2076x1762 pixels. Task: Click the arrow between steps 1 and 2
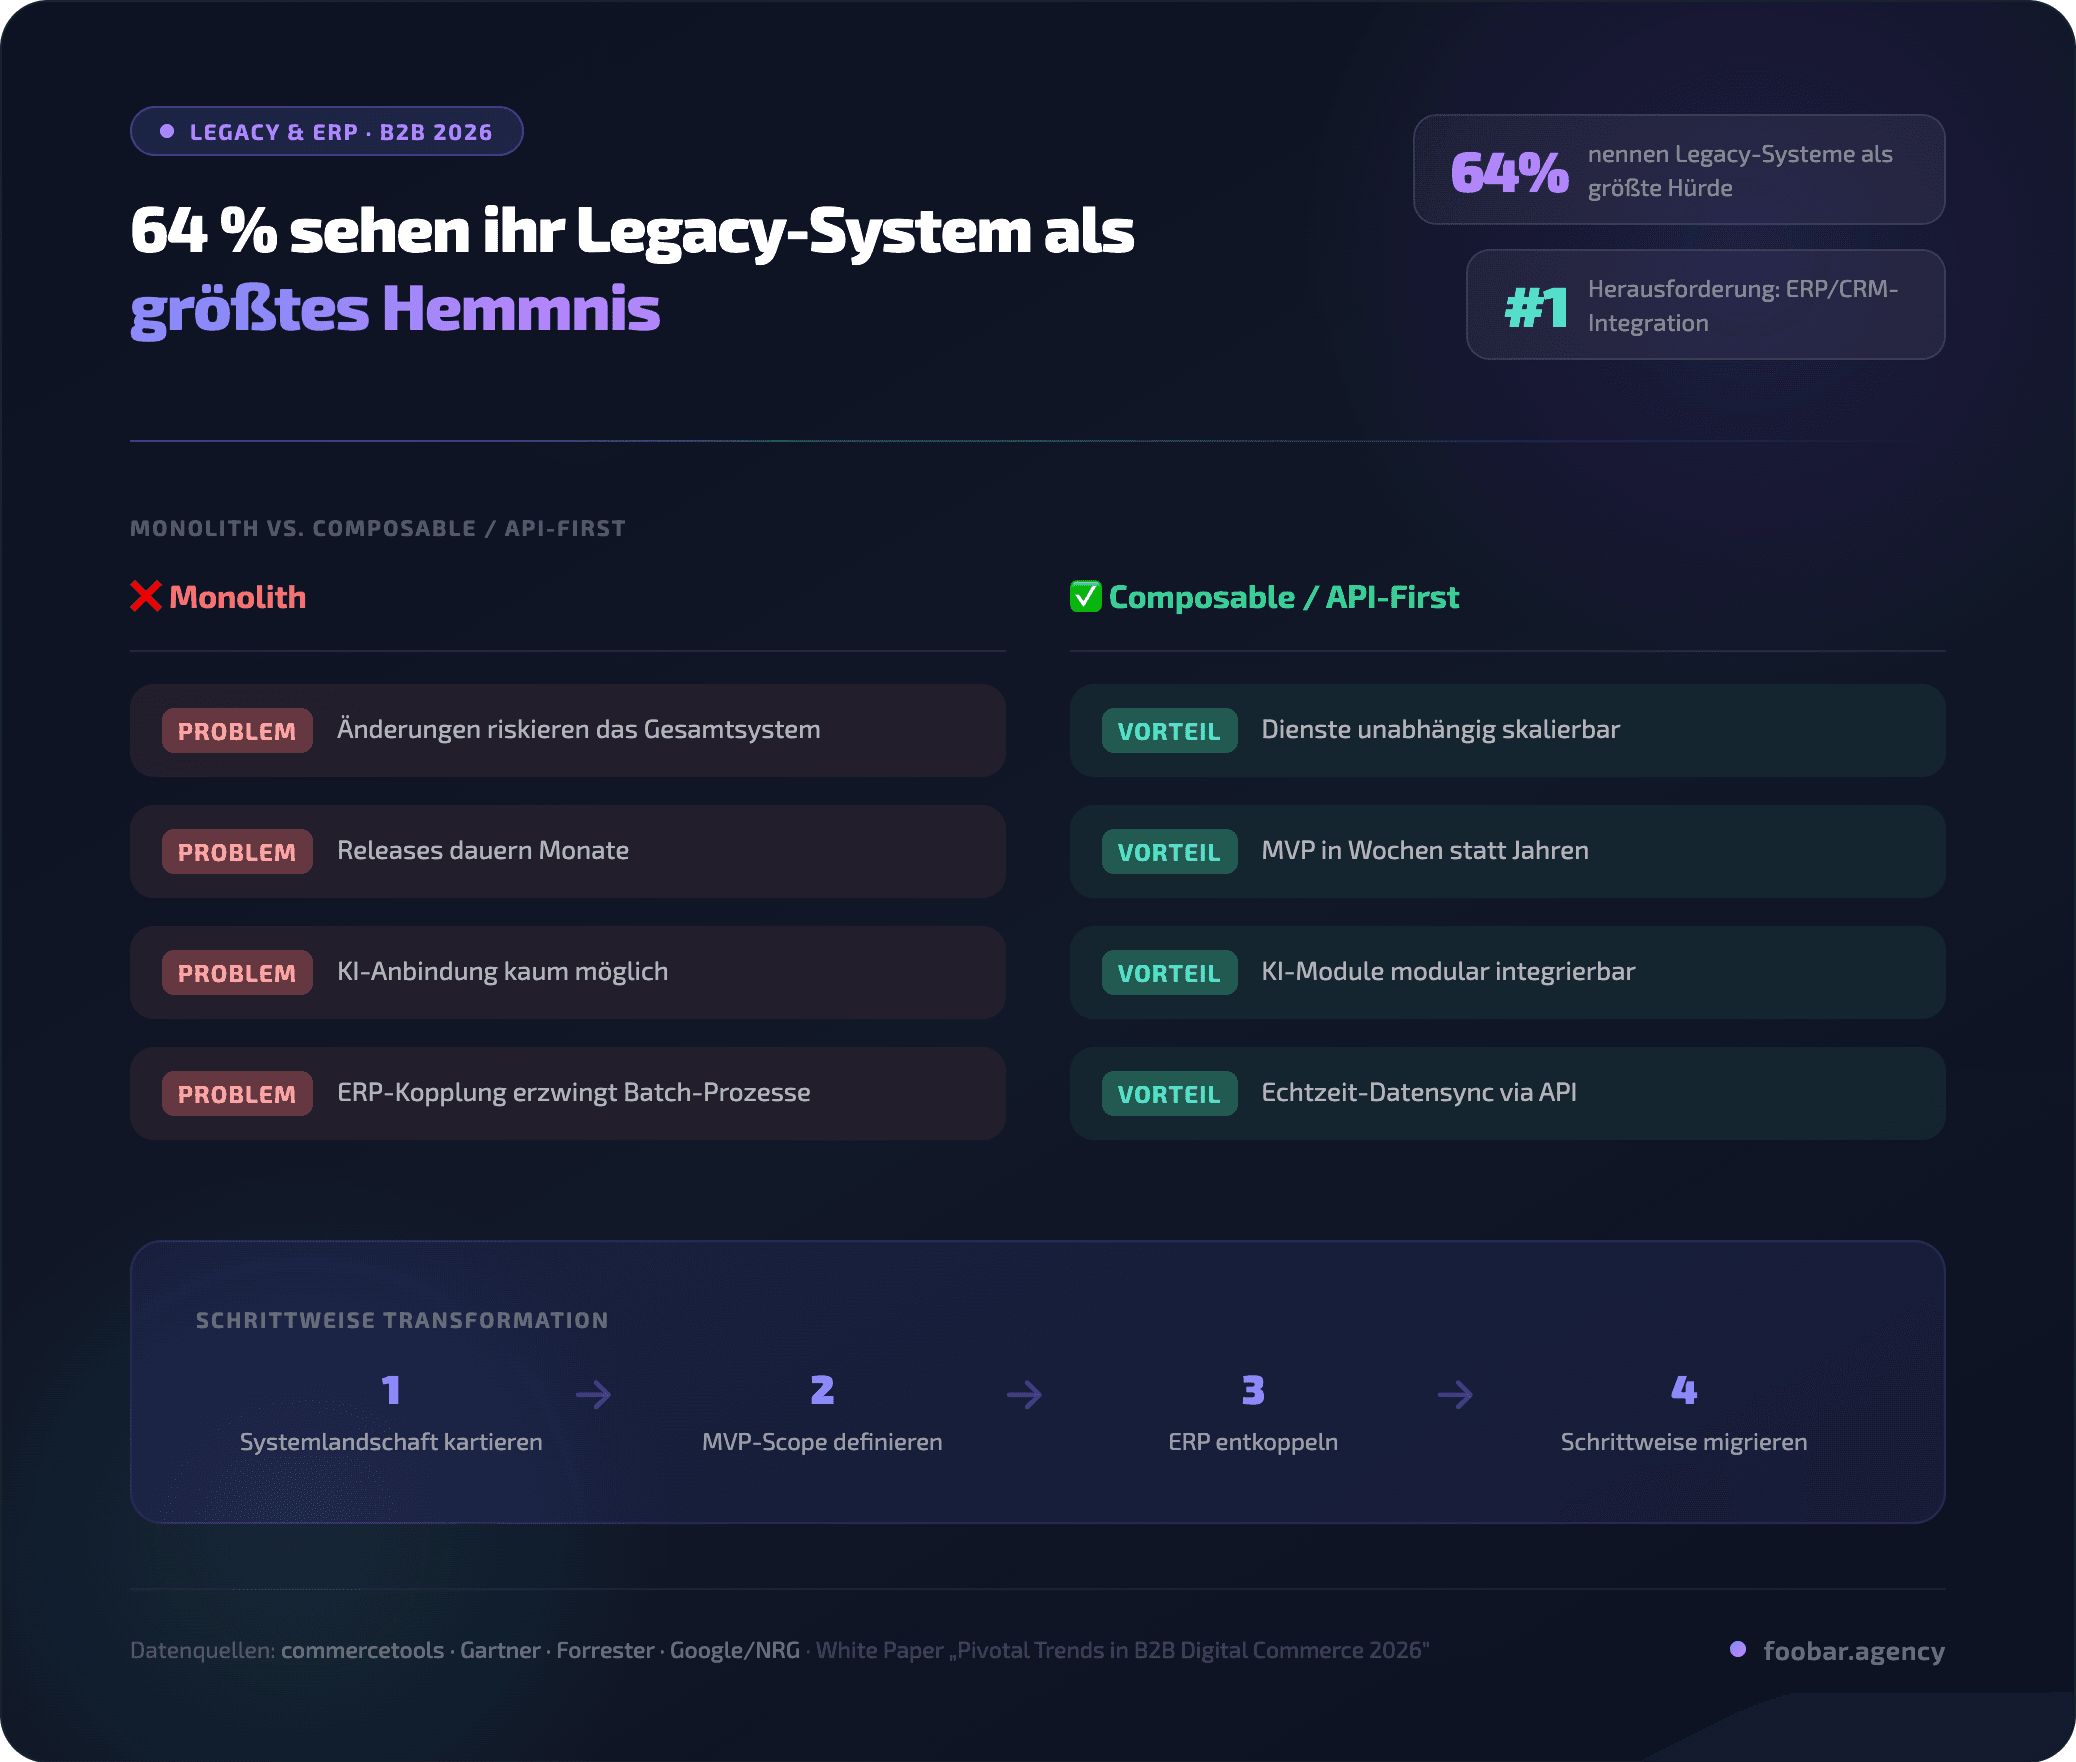pyautogui.click(x=594, y=1394)
